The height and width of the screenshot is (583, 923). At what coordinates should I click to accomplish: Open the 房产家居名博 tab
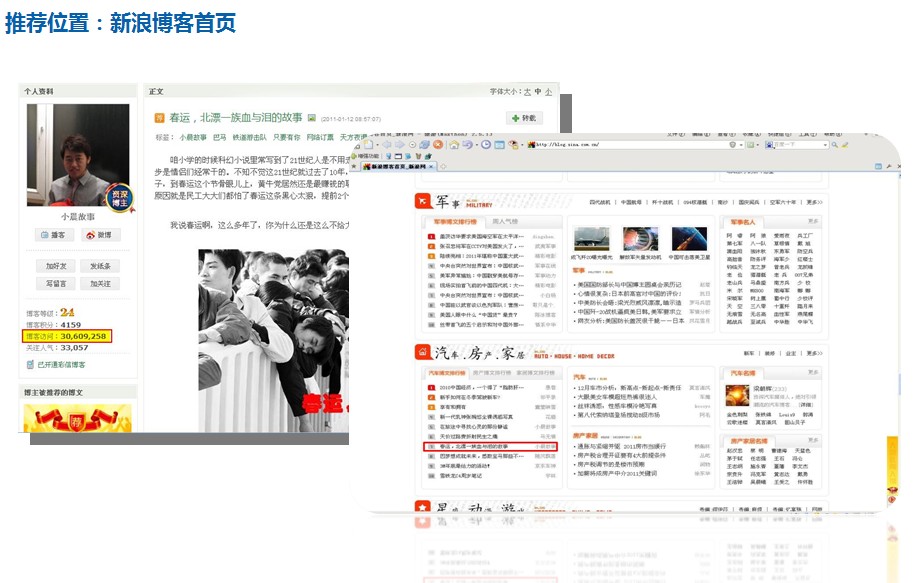pyautogui.click(x=749, y=440)
